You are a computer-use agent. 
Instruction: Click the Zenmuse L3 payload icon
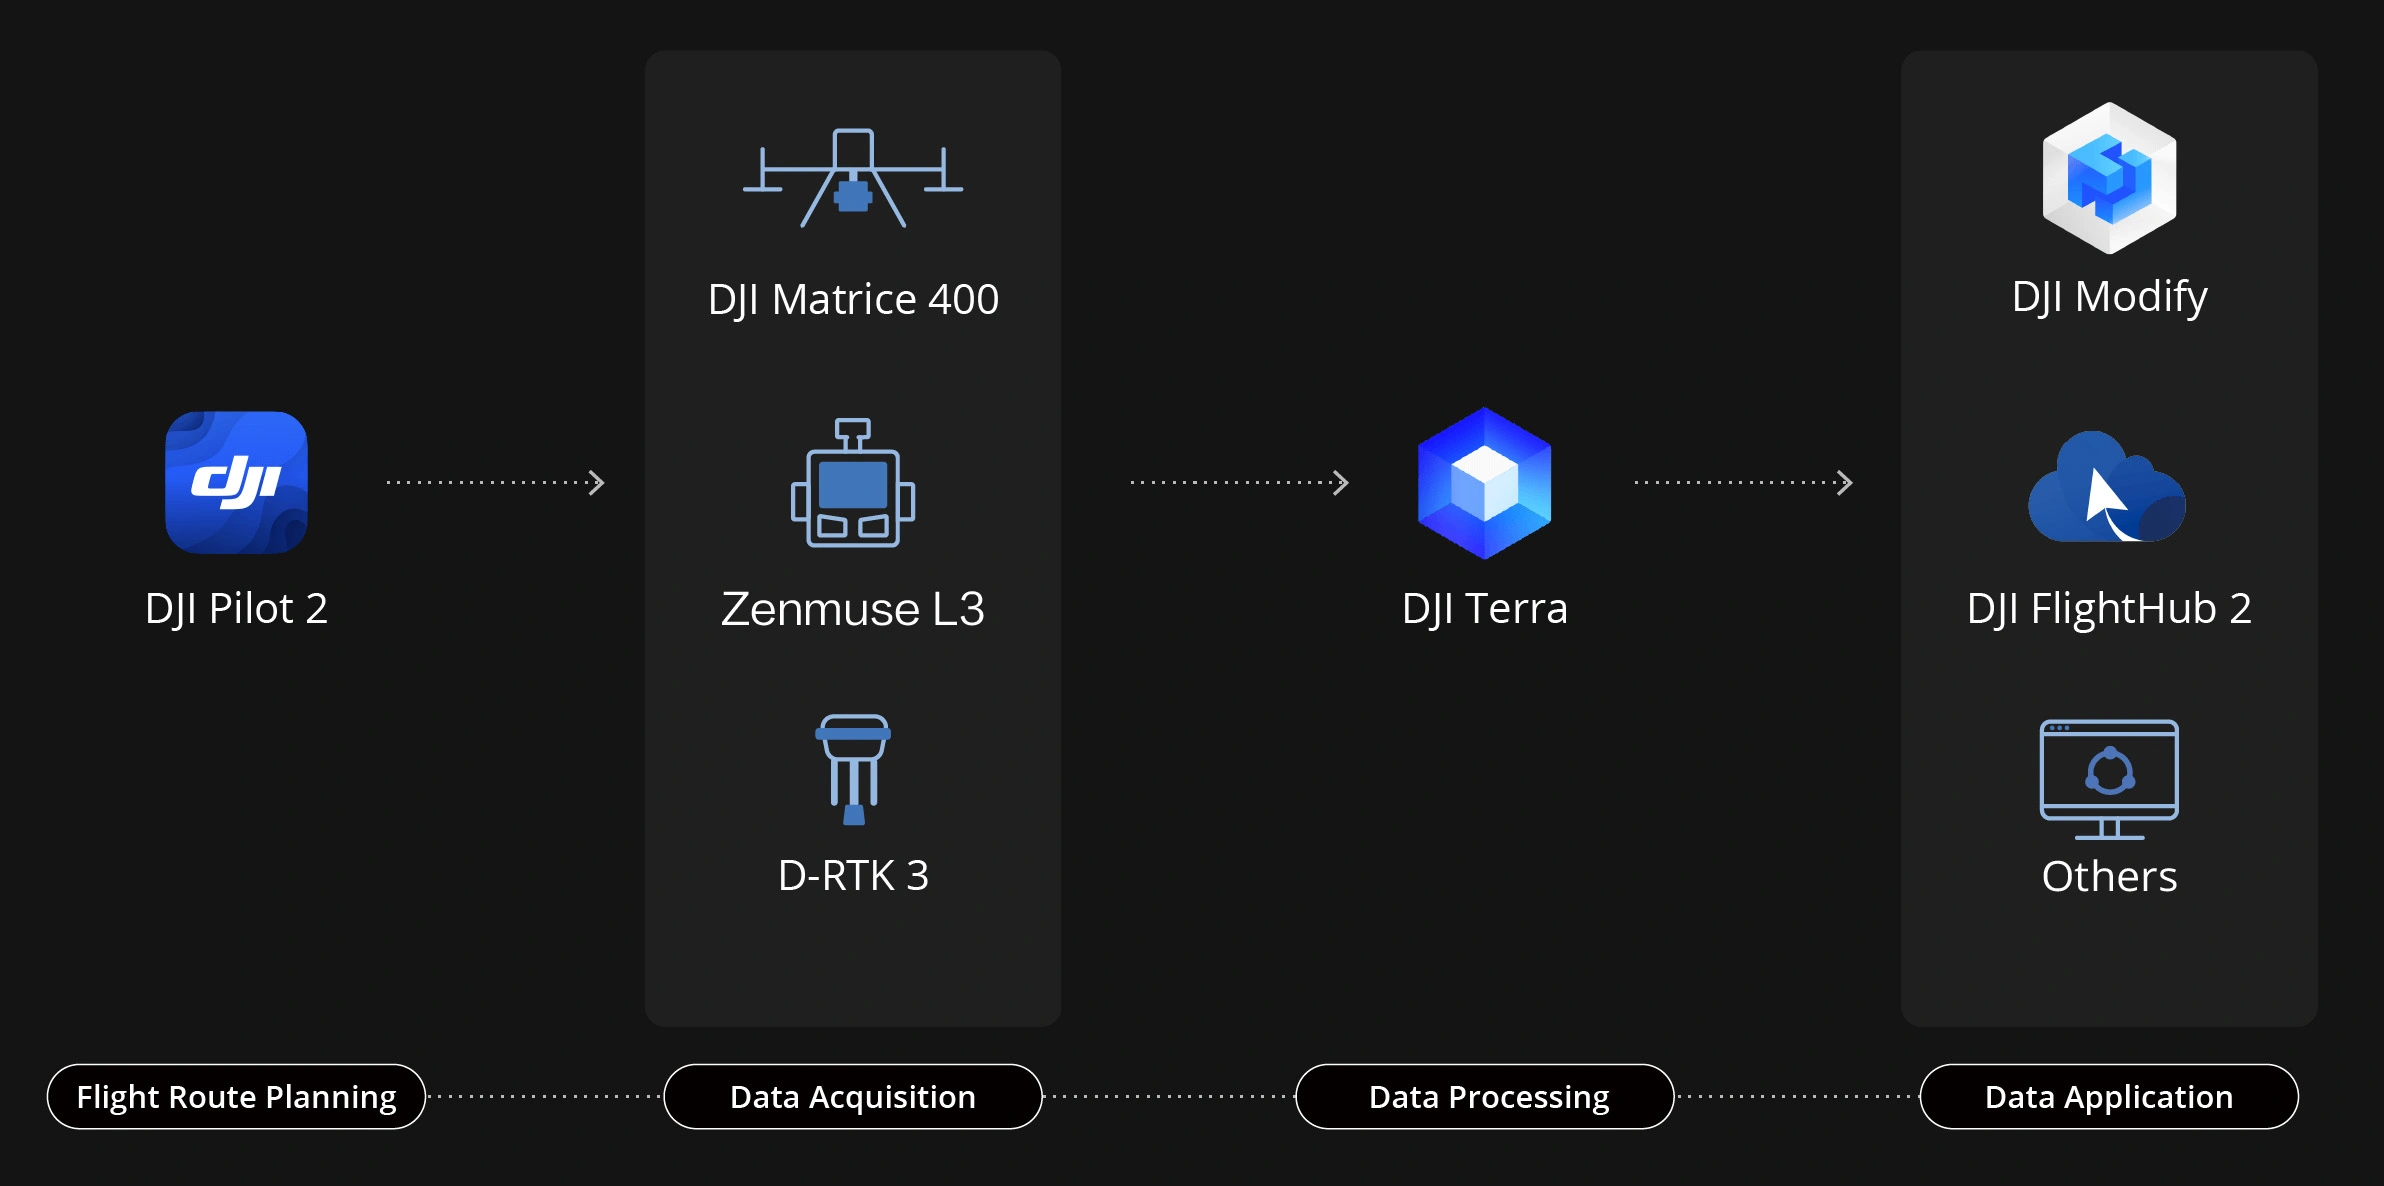[x=852, y=483]
